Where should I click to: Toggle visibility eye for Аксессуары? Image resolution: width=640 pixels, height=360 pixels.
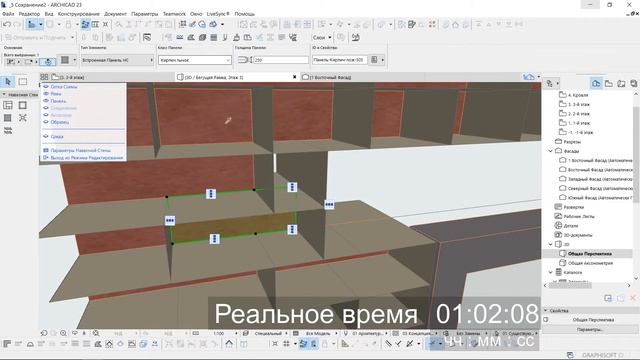pos(46,115)
